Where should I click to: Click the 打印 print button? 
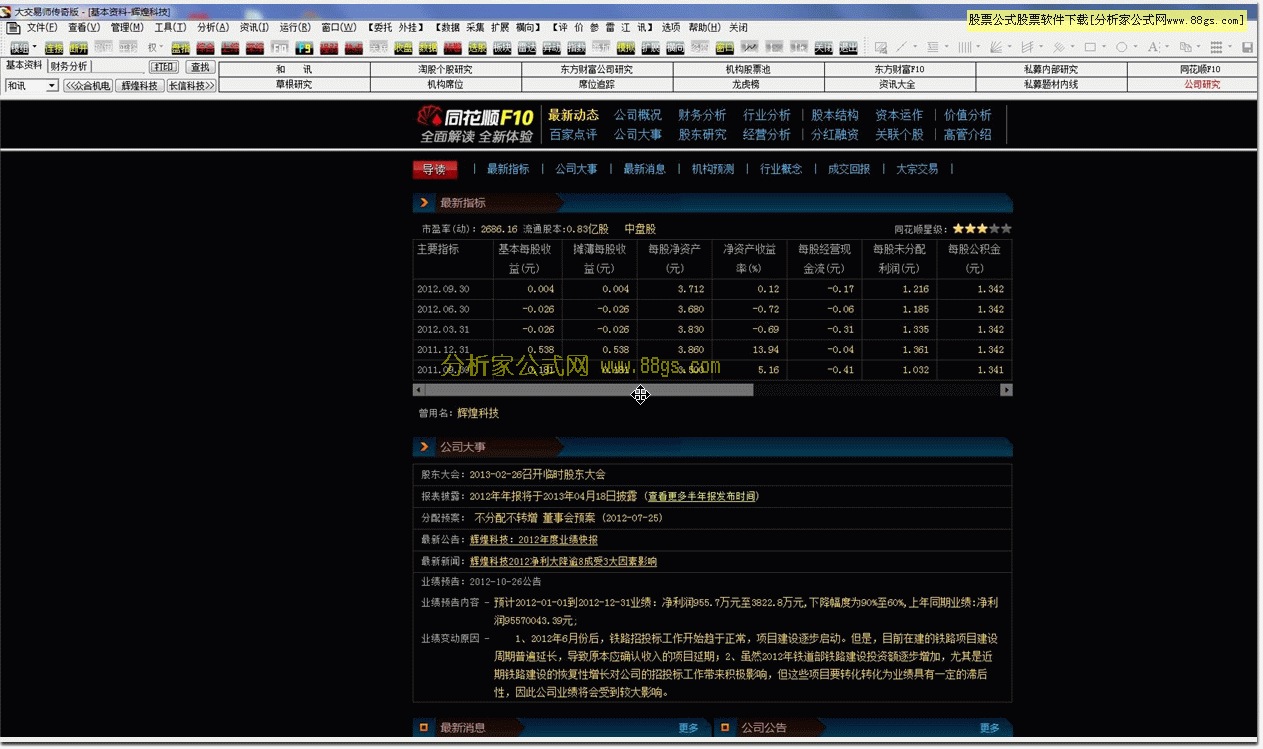[x=164, y=67]
